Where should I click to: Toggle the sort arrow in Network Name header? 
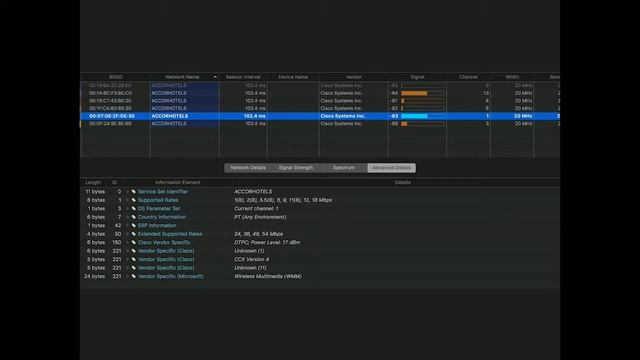(x=215, y=77)
